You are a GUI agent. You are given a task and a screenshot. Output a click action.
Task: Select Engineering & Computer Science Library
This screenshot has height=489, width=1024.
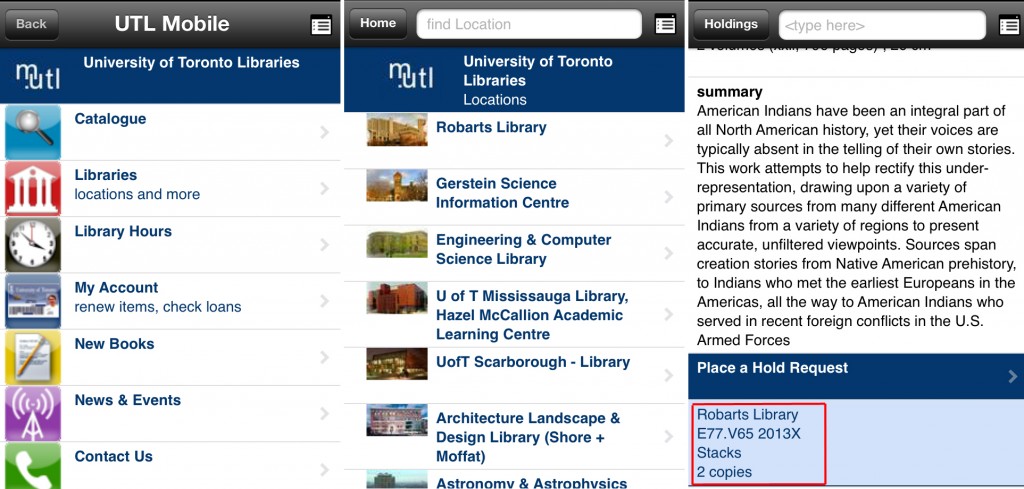(523, 249)
